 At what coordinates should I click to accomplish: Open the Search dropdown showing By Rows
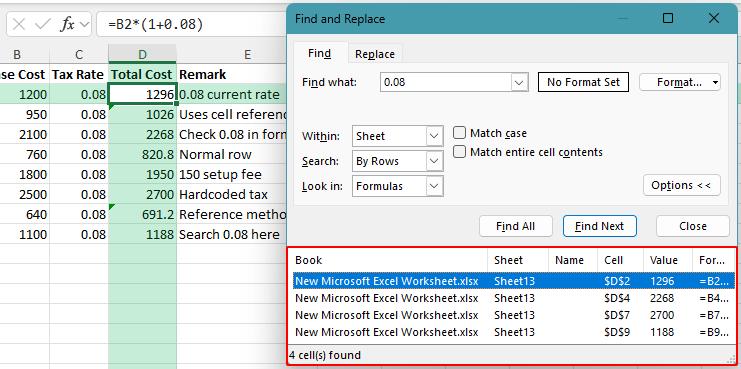397,161
